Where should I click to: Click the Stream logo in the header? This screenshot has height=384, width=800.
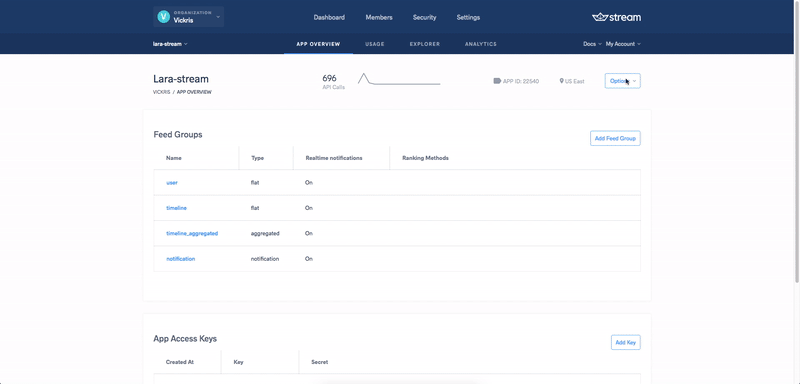[x=616, y=17]
